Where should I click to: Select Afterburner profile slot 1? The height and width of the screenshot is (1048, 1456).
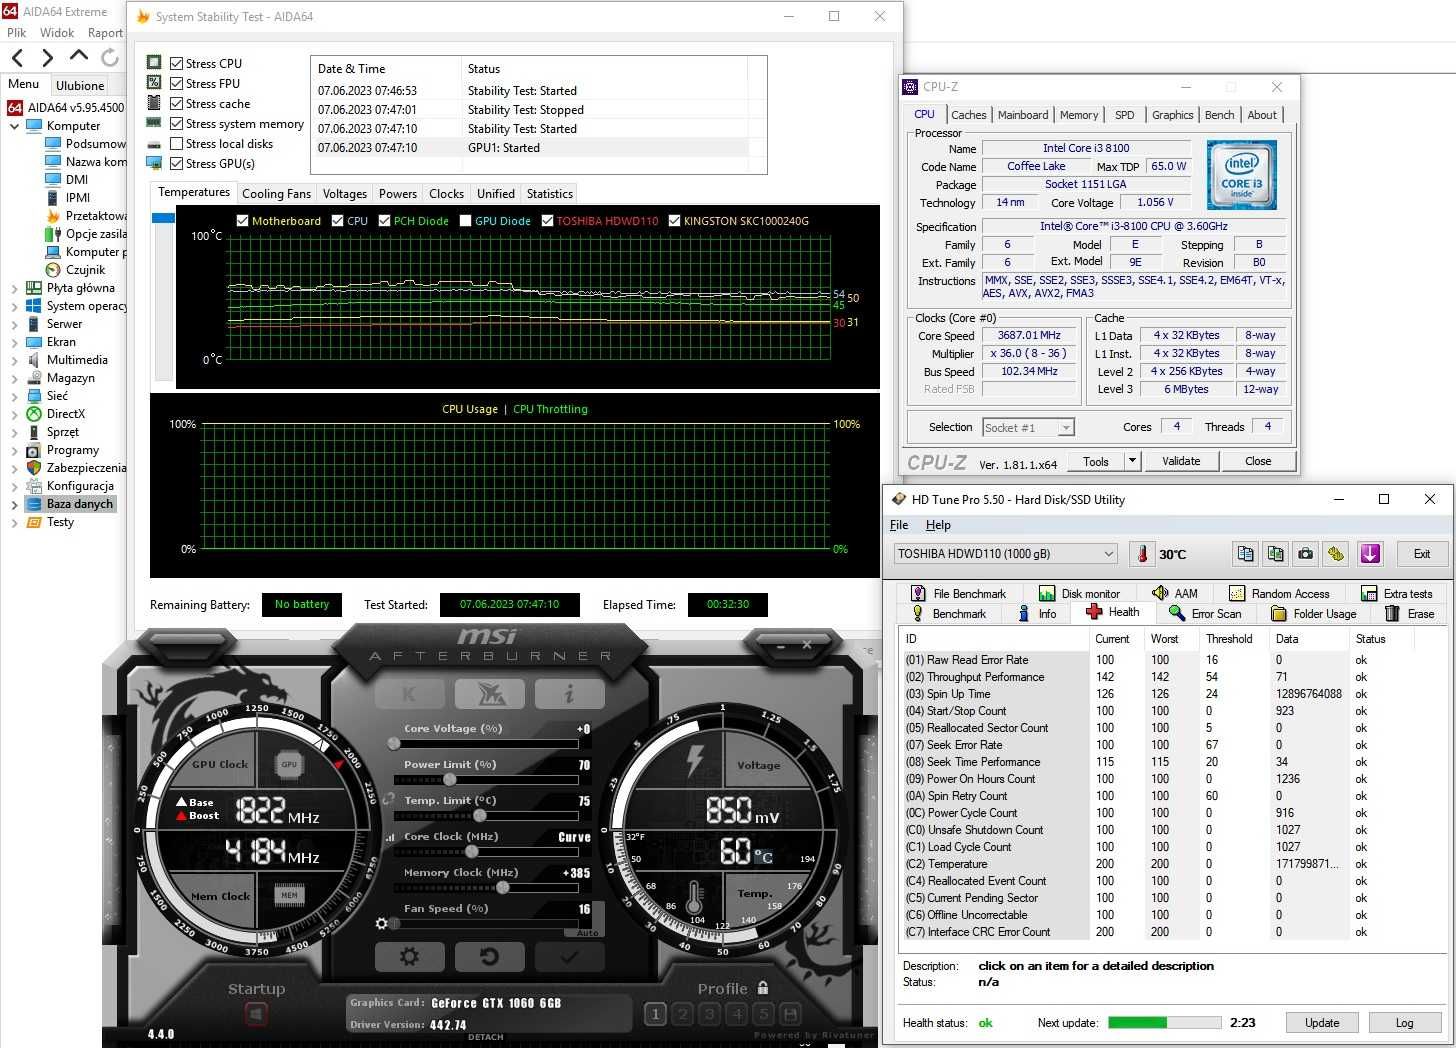coord(655,1014)
